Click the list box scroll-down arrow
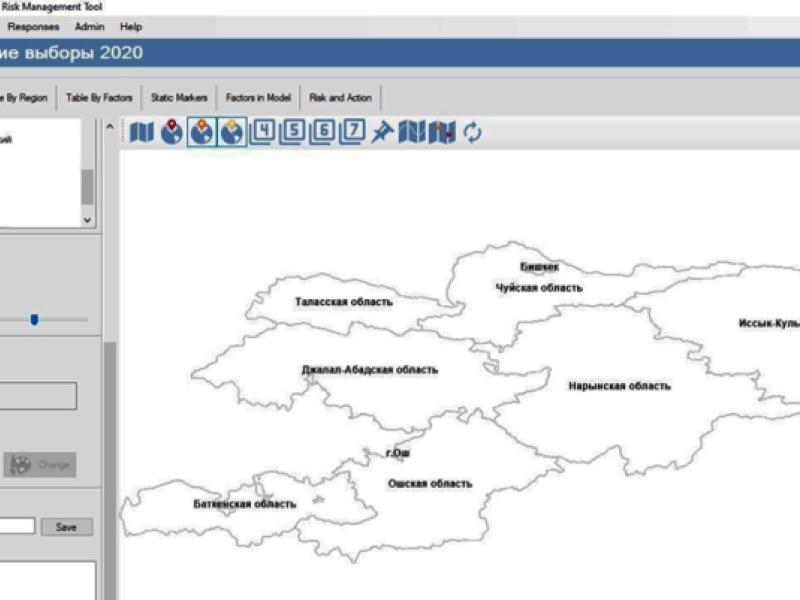The image size is (800, 600). (x=87, y=219)
